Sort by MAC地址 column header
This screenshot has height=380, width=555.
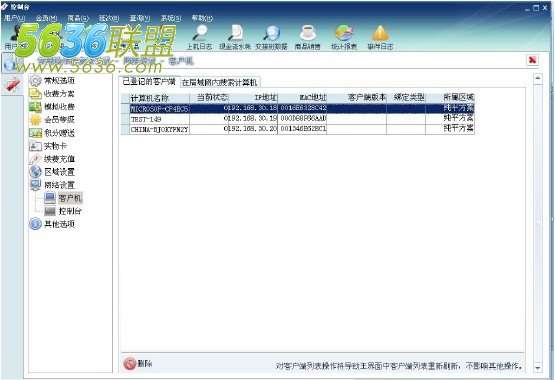pos(302,98)
